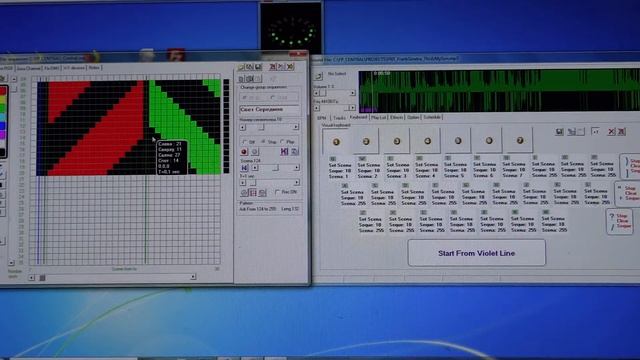640x360 pixels.
Task: Click the curved arrow icon beside No Select
Action: (x=319, y=76)
